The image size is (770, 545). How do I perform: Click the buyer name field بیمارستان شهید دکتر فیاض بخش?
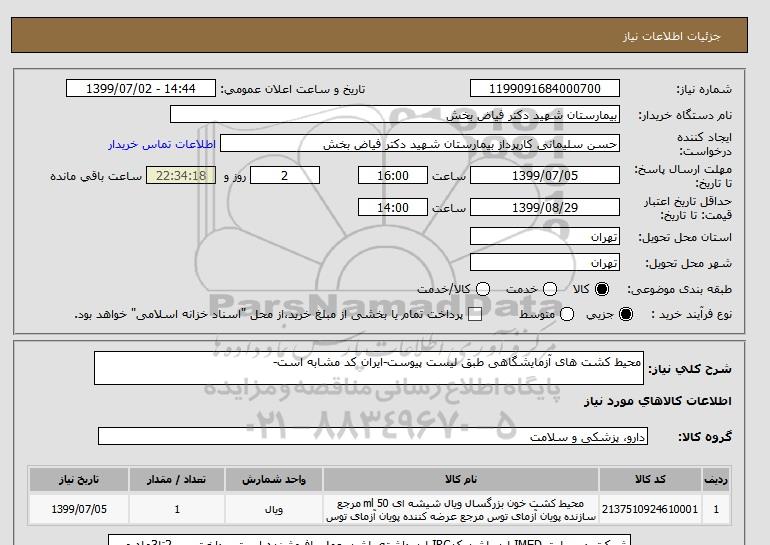pos(395,114)
